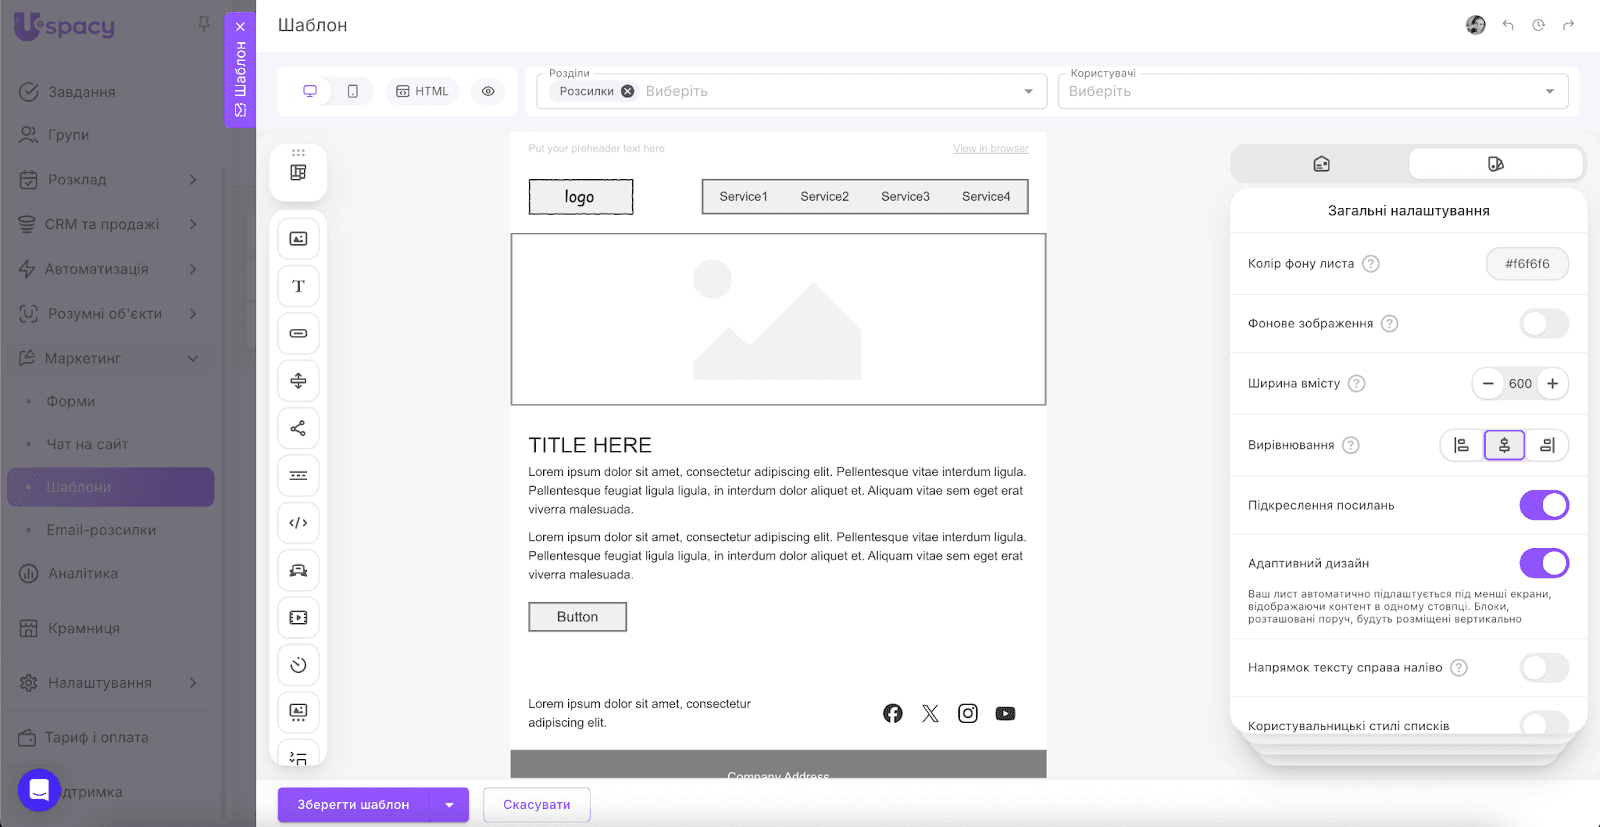This screenshot has height=827, width=1600.
Task: Open the #f6f6f6 background color picker
Action: [1527, 264]
